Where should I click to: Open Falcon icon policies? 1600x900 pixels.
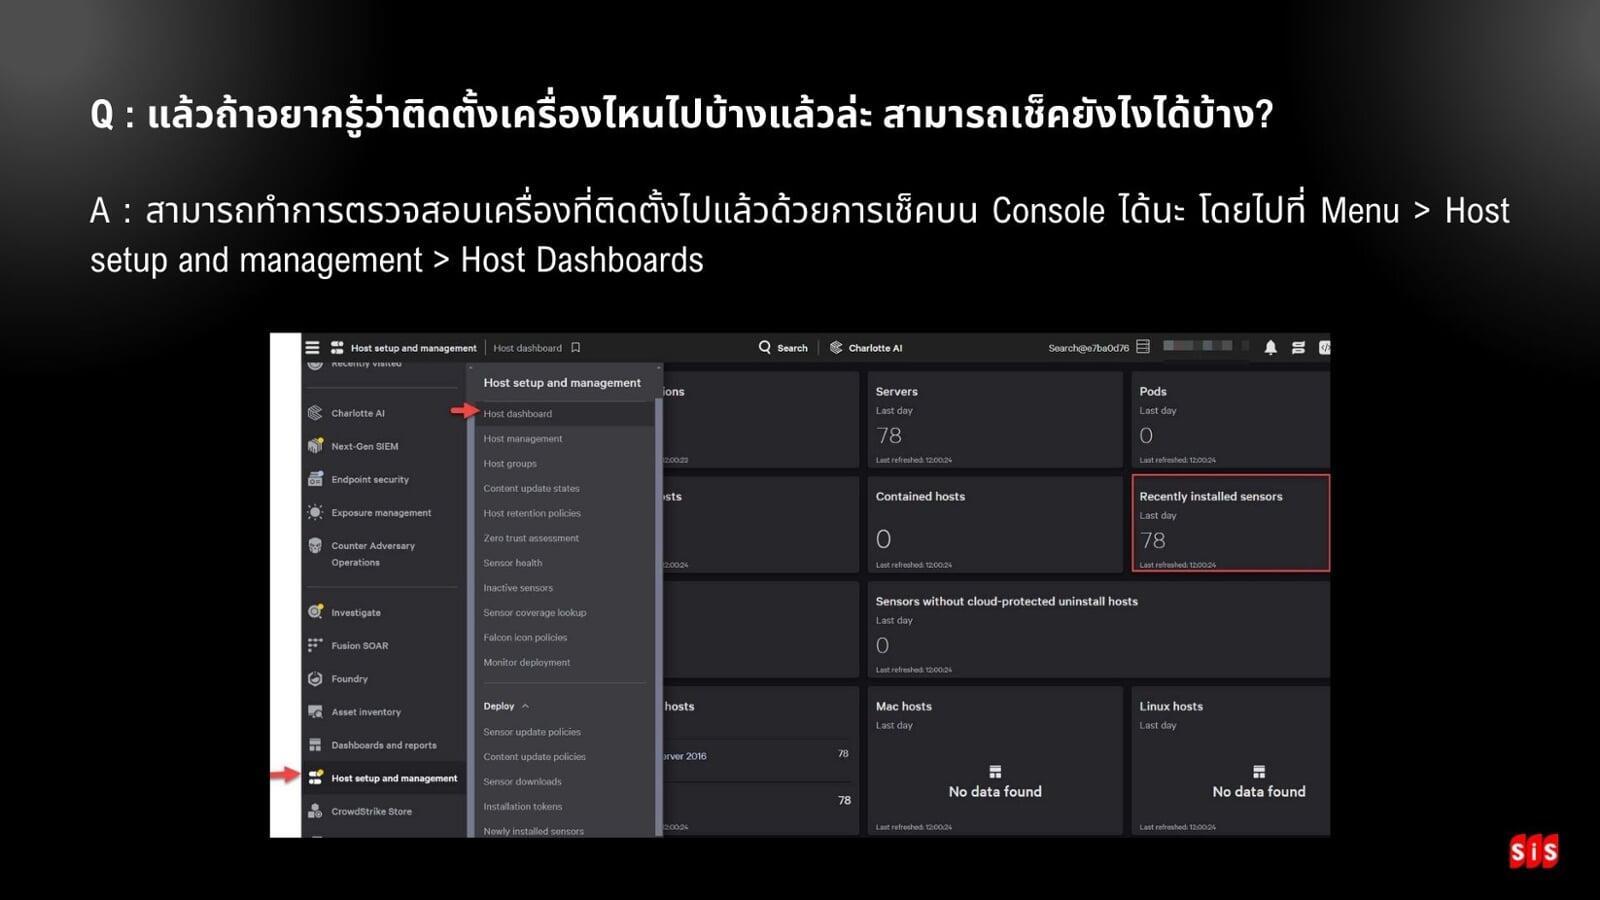click(x=525, y=638)
